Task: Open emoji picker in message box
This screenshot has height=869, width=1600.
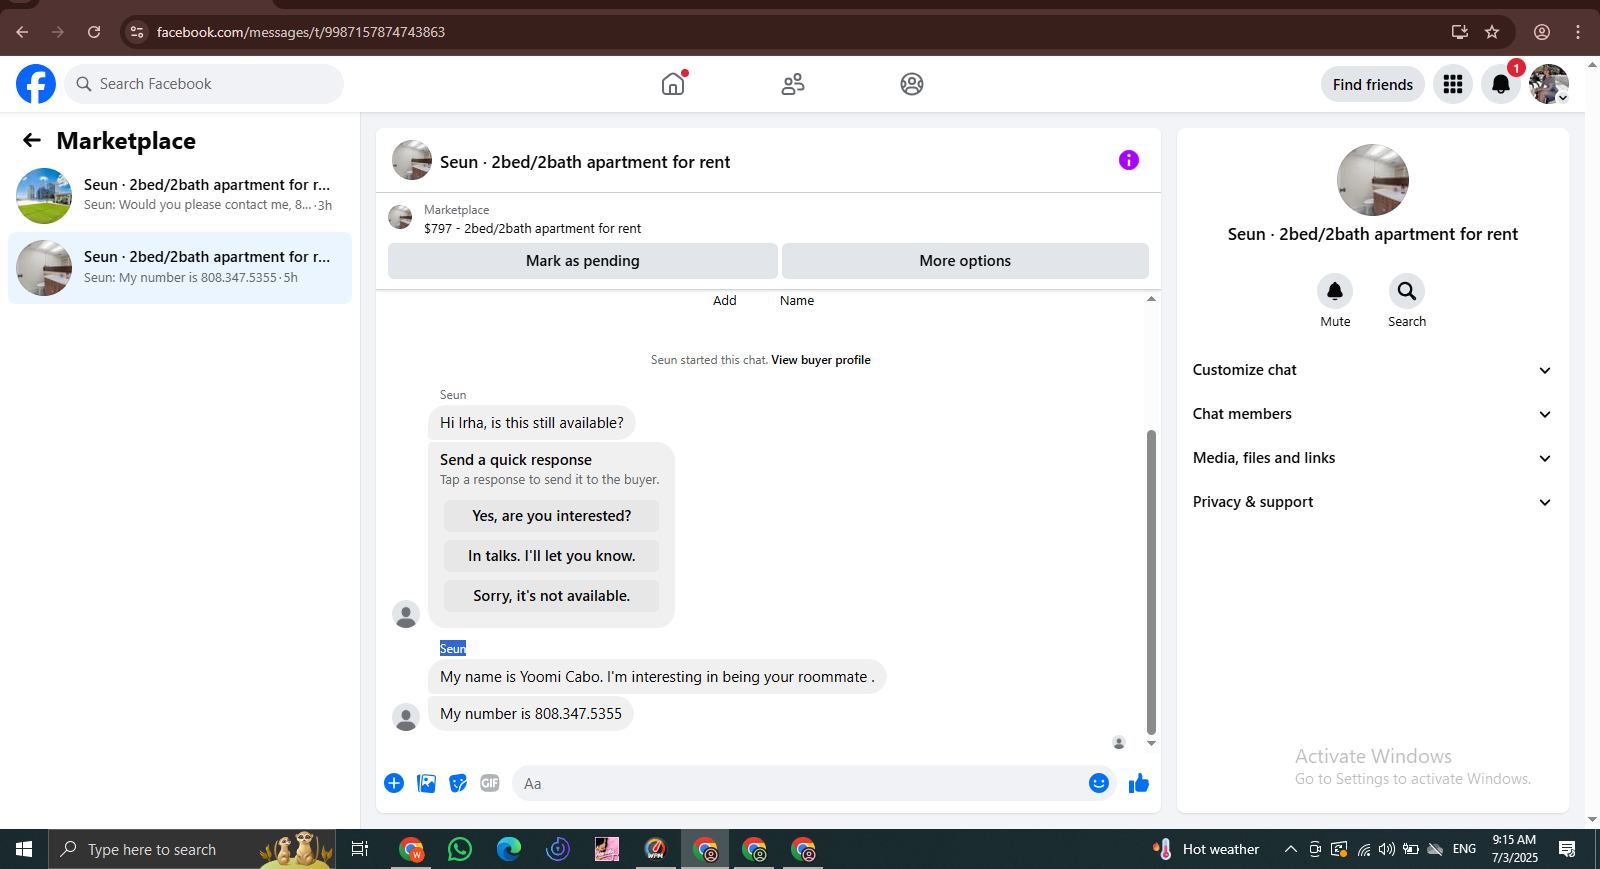Action: (x=1099, y=783)
